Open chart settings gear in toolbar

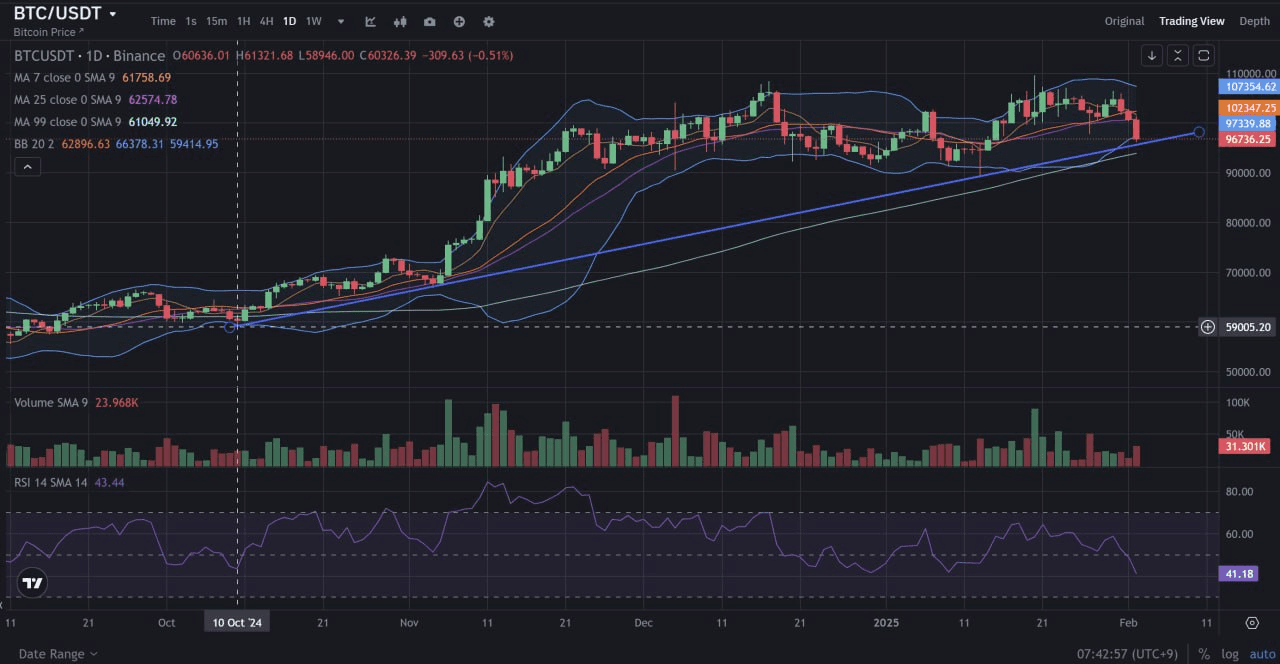[x=488, y=21]
